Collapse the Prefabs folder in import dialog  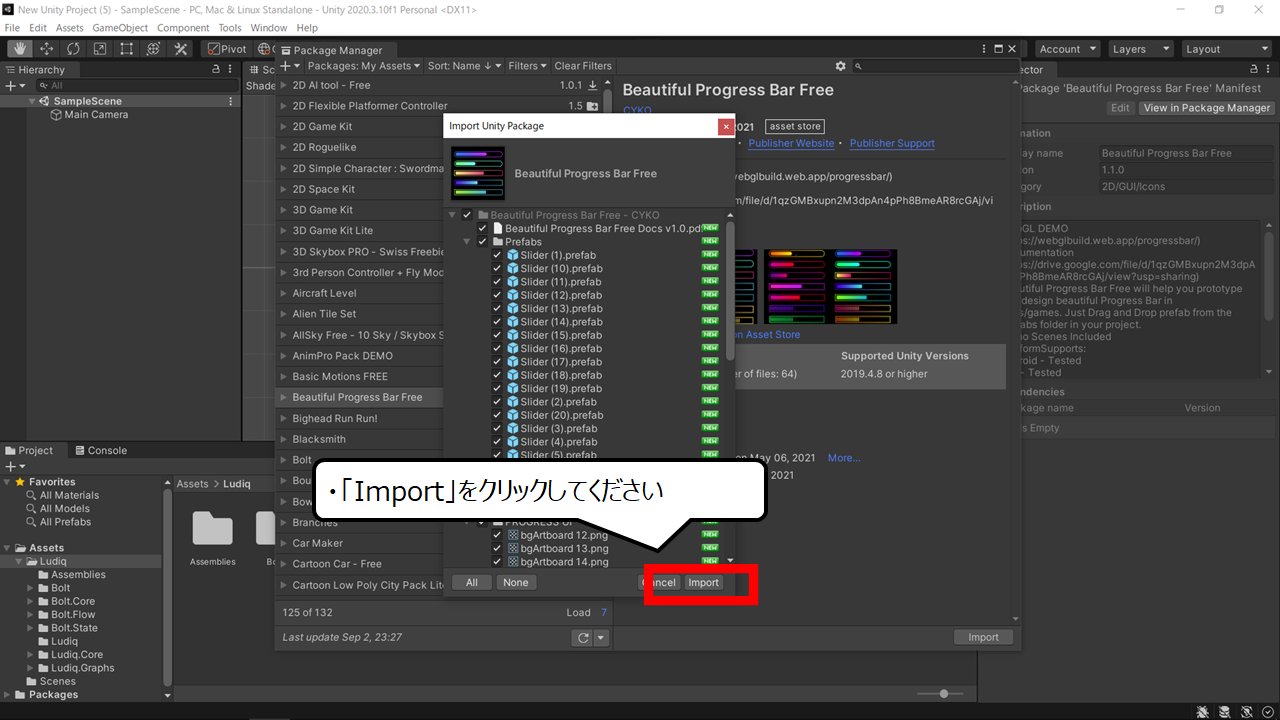pyautogui.click(x=467, y=242)
